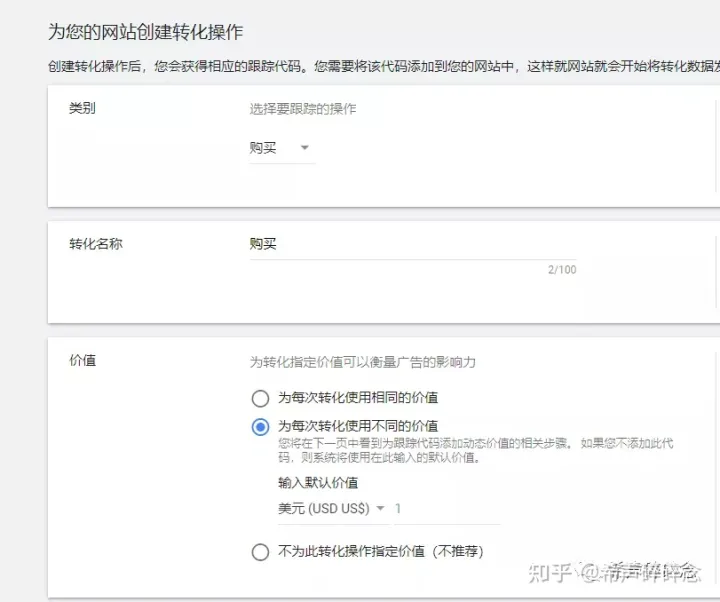Open the 购买 category dropdown

[x=281, y=148]
